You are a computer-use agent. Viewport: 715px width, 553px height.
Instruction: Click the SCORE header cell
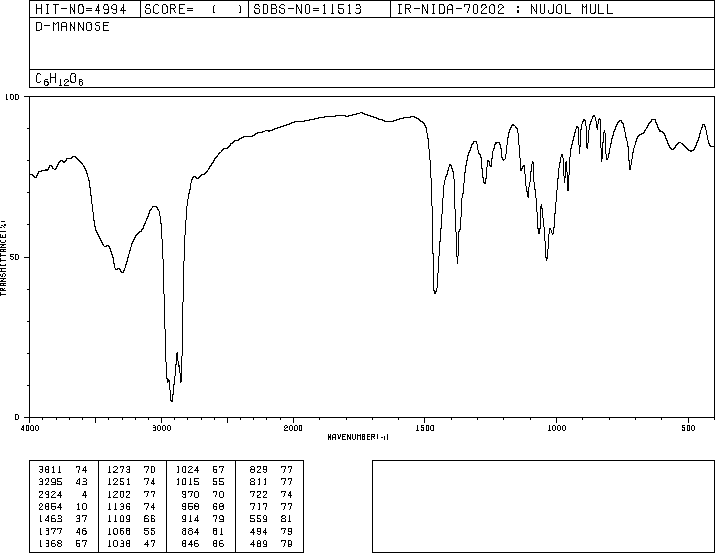pyautogui.click(x=194, y=9)
